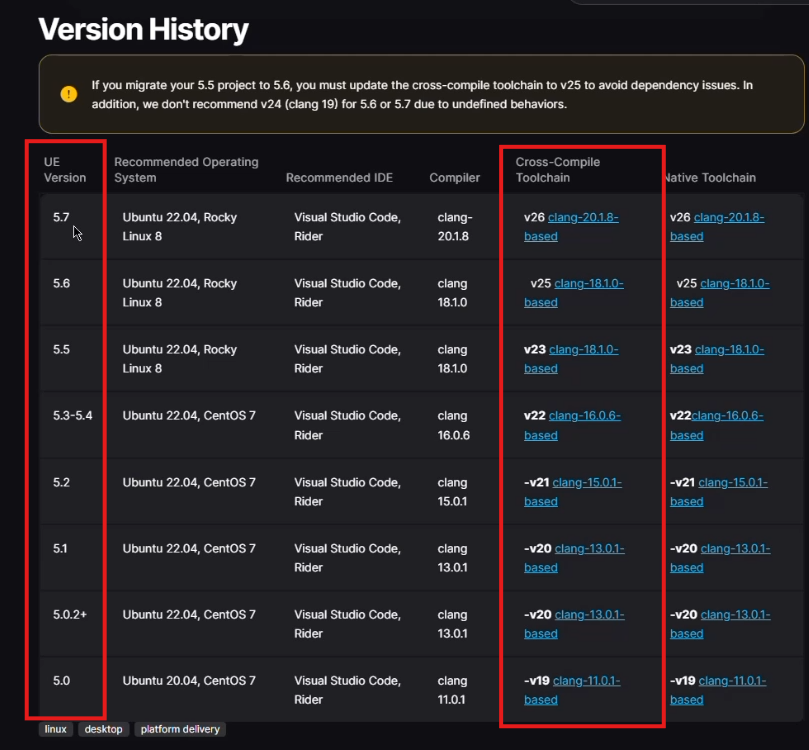
Task: Click the migration notice text about v25 toolchain
Action: pyautogui.click(x=422, y=94)
